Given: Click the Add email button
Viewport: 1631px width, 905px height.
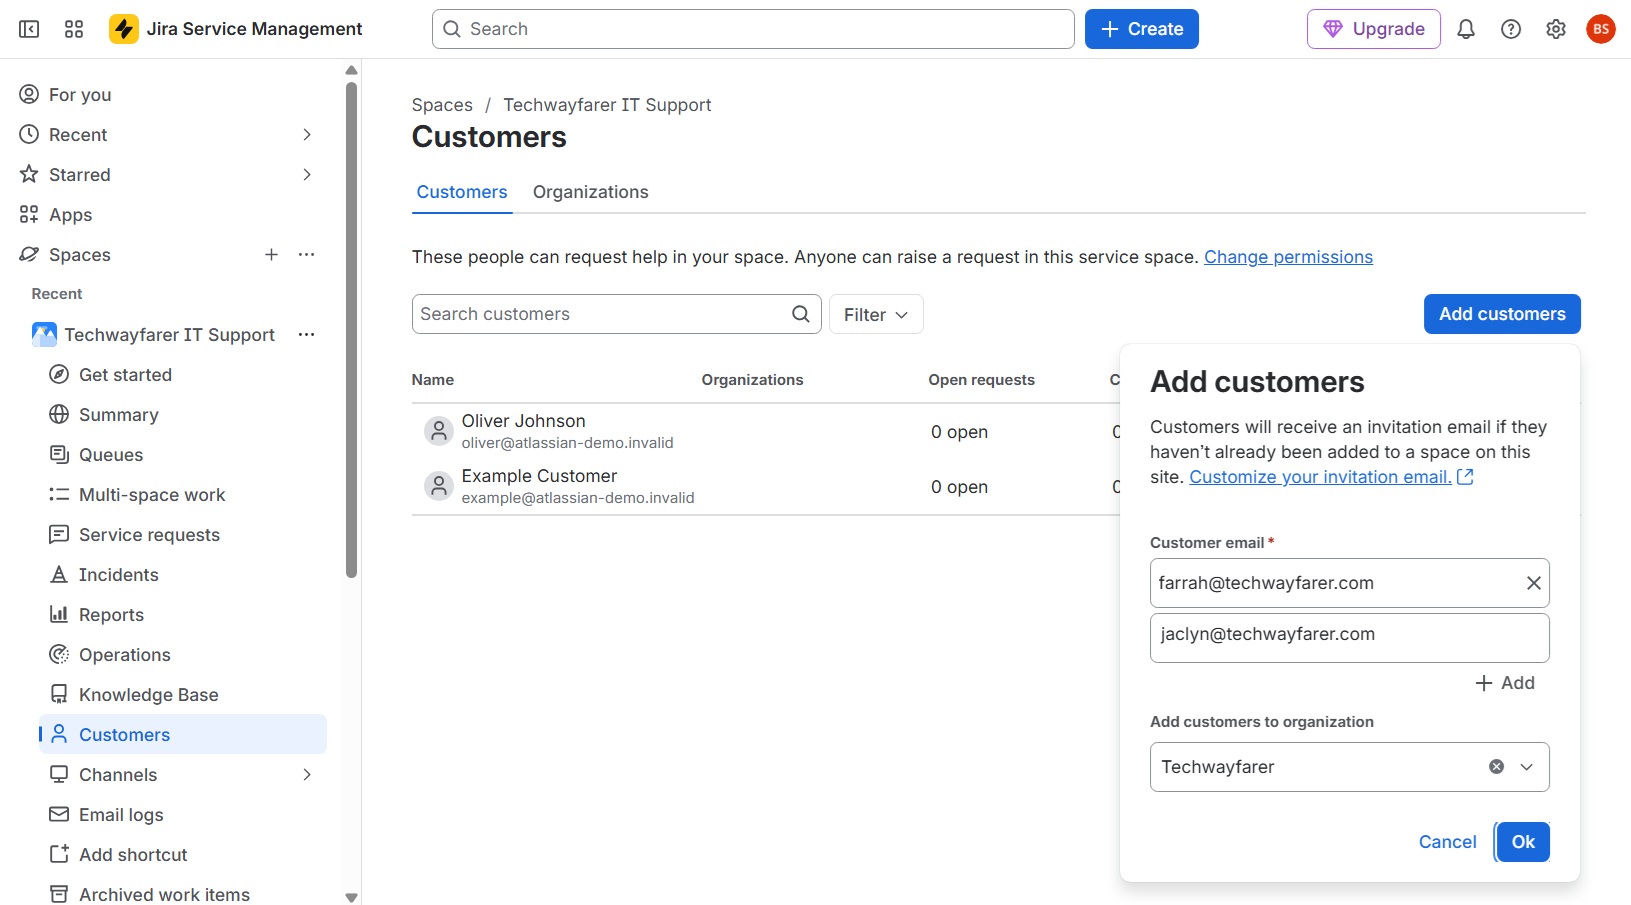Looking at the screenshot, I should point(1505,683).
